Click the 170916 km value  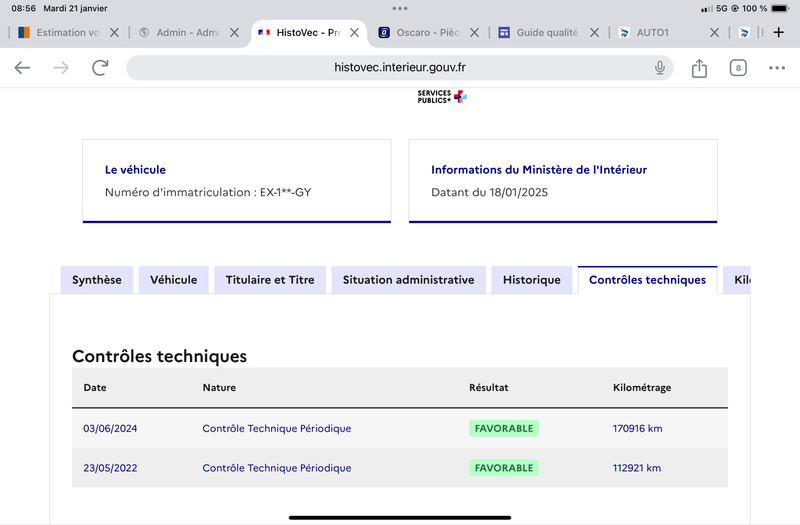point(637,428)
